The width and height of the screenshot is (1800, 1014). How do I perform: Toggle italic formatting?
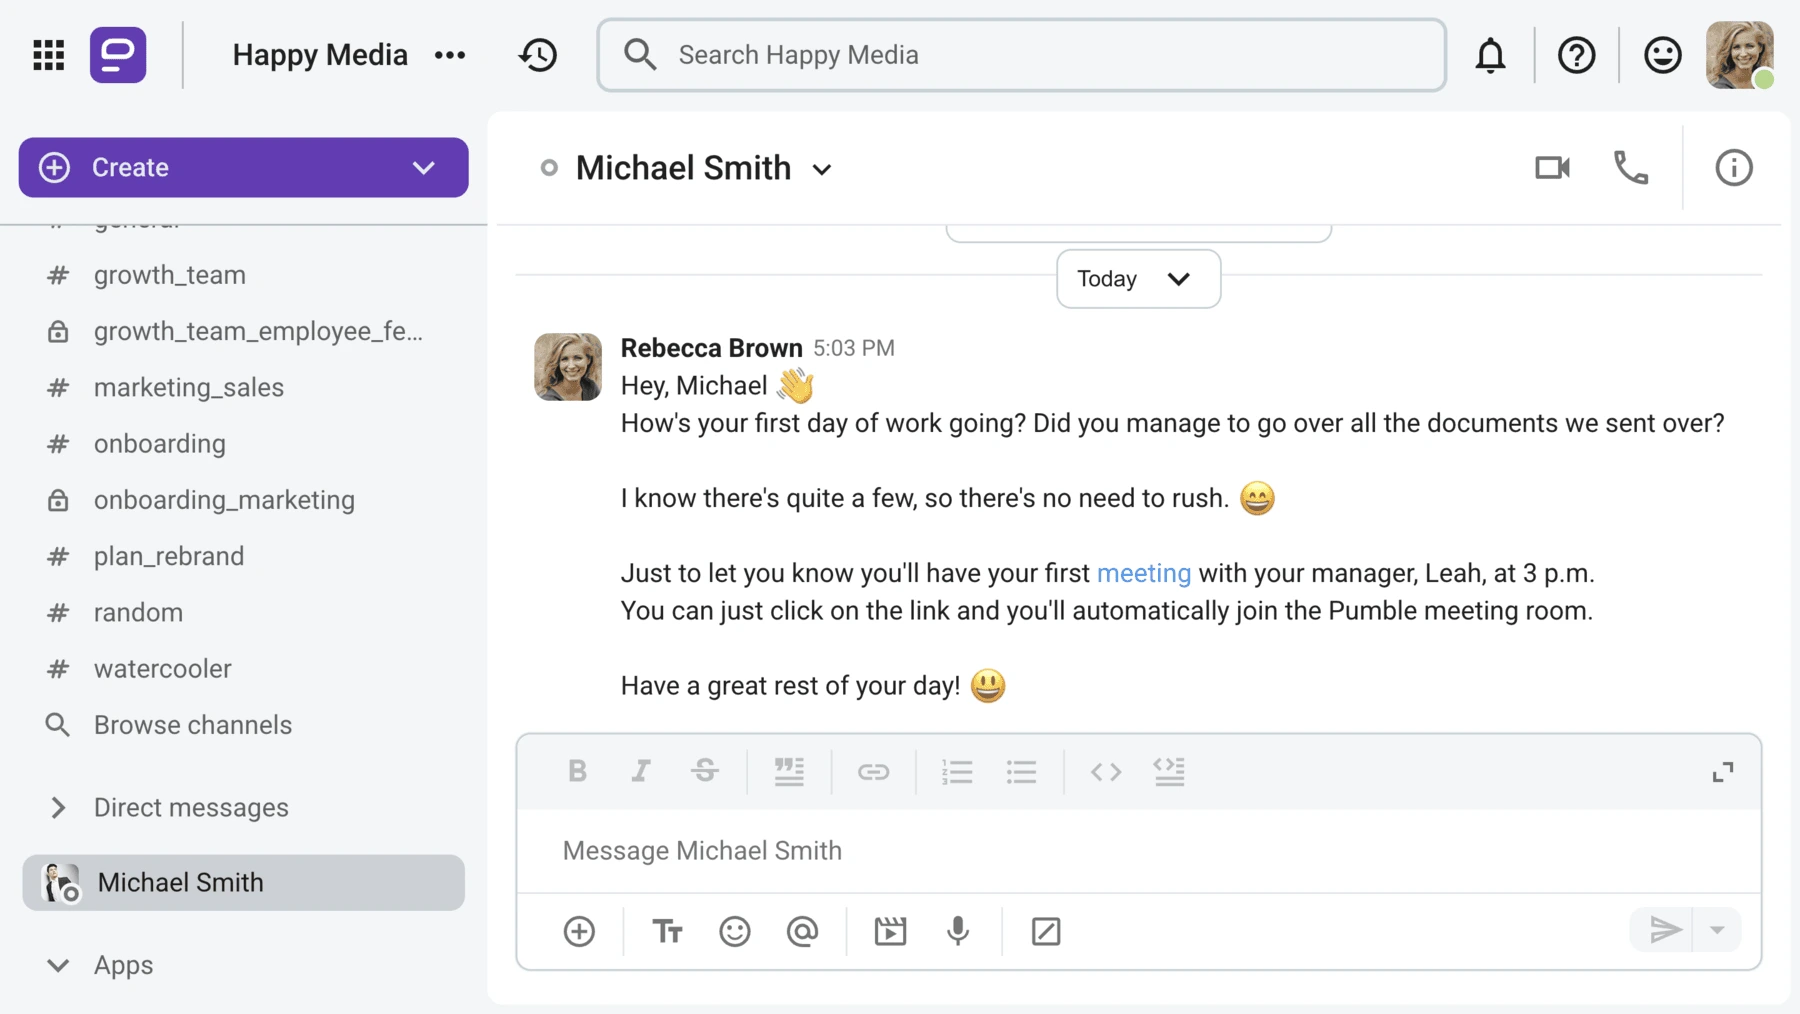tap(640, 771)
